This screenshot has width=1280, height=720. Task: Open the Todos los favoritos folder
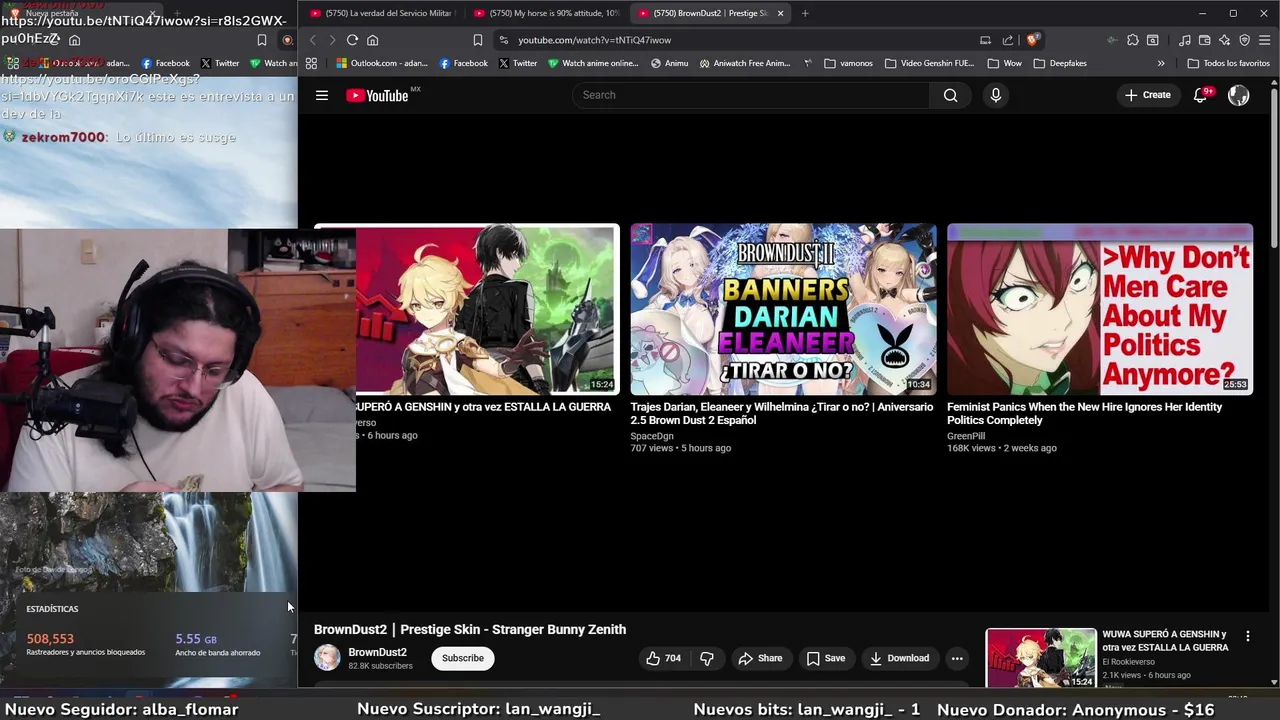1228,63
